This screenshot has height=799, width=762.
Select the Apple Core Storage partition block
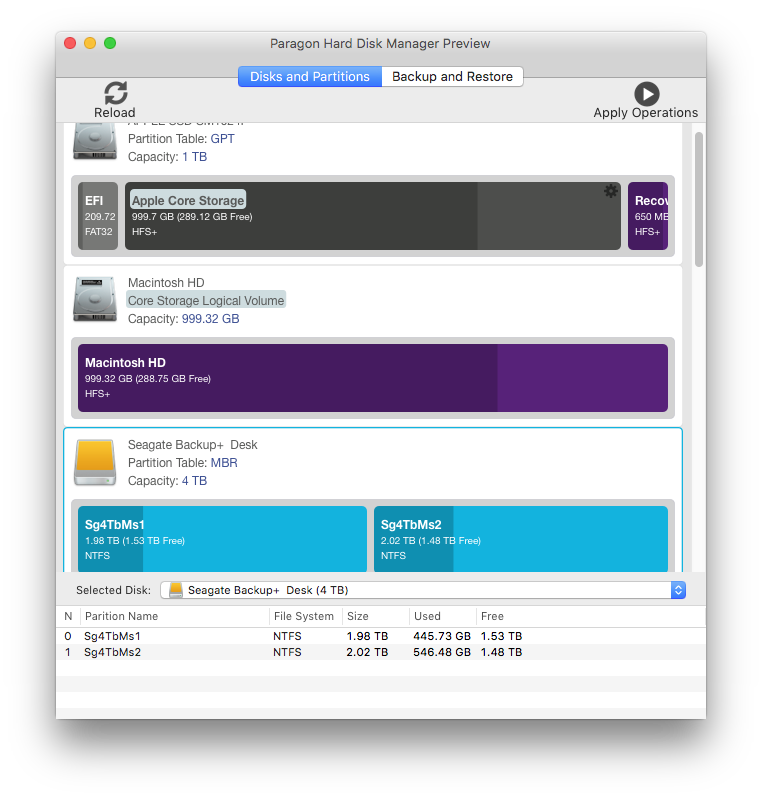pyautogui.click(x=373, y=216)
